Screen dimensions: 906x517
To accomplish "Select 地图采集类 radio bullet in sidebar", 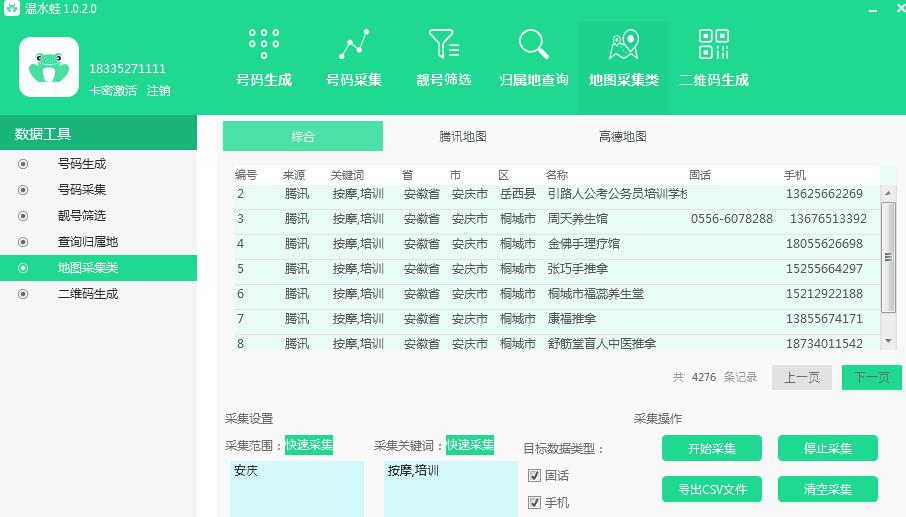I will coord(23,268).
